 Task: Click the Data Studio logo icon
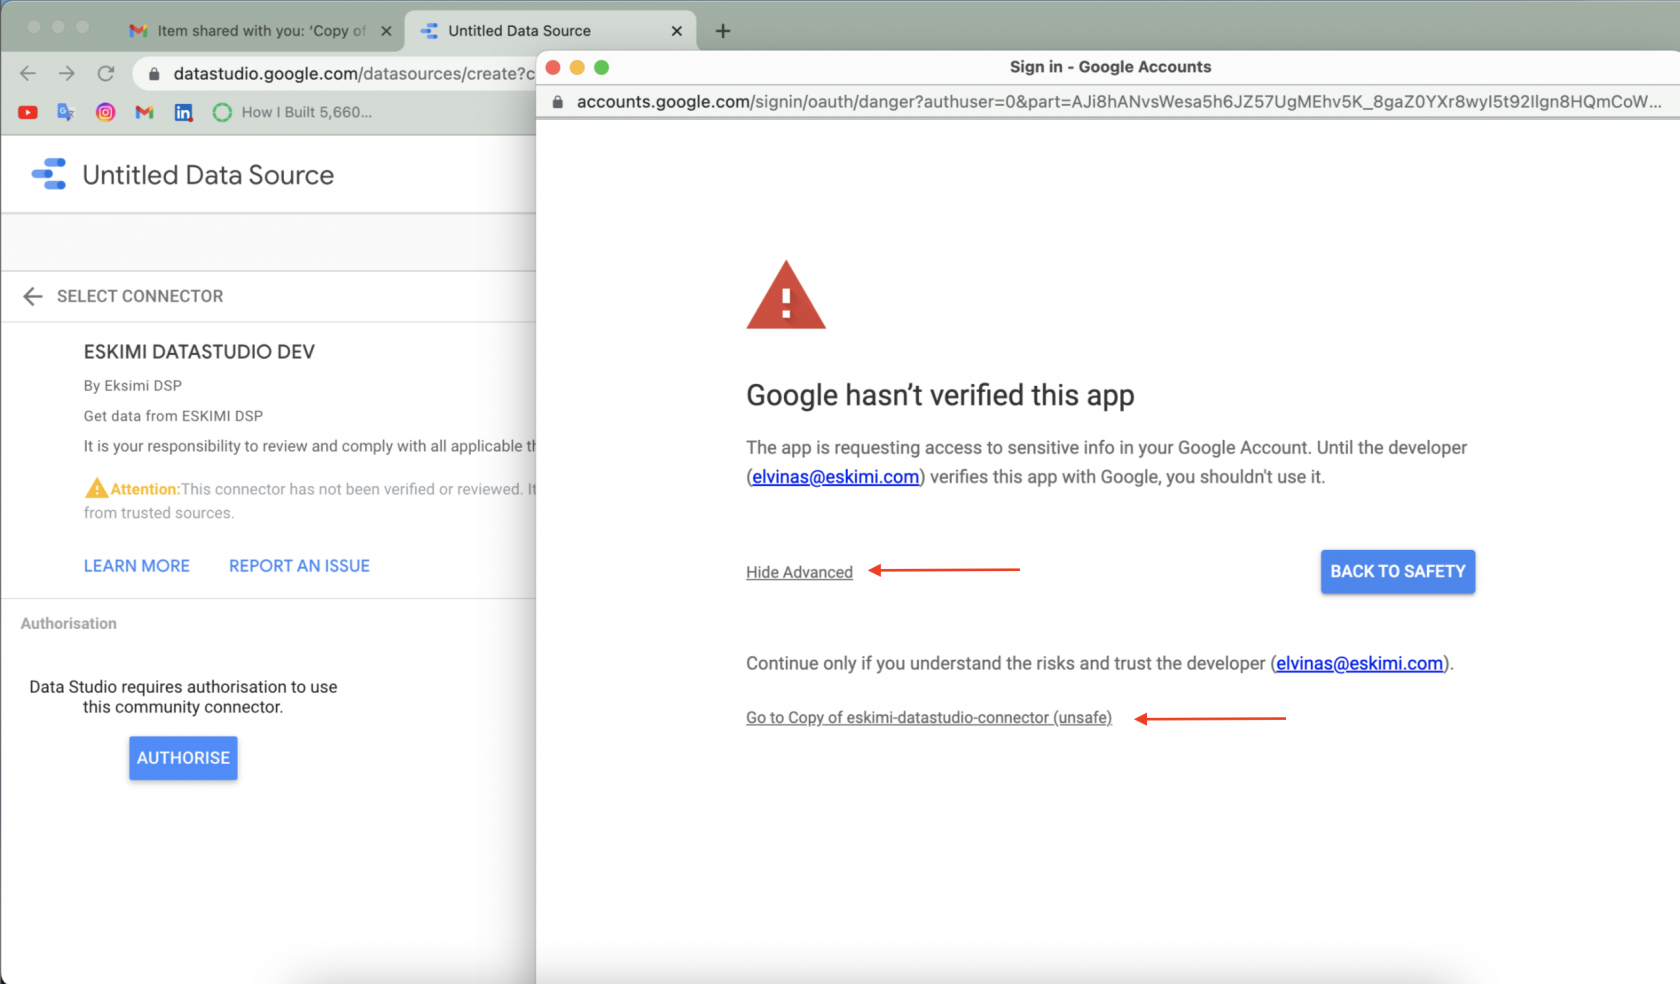(49, 174)
